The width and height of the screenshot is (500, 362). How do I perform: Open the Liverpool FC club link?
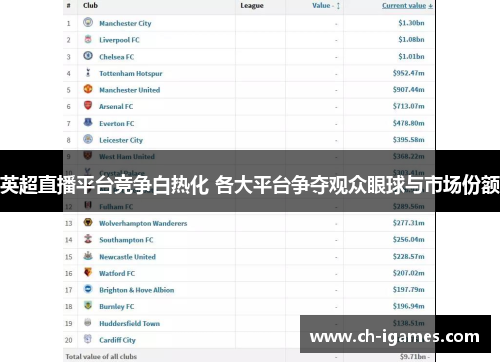tap(119, 40)
